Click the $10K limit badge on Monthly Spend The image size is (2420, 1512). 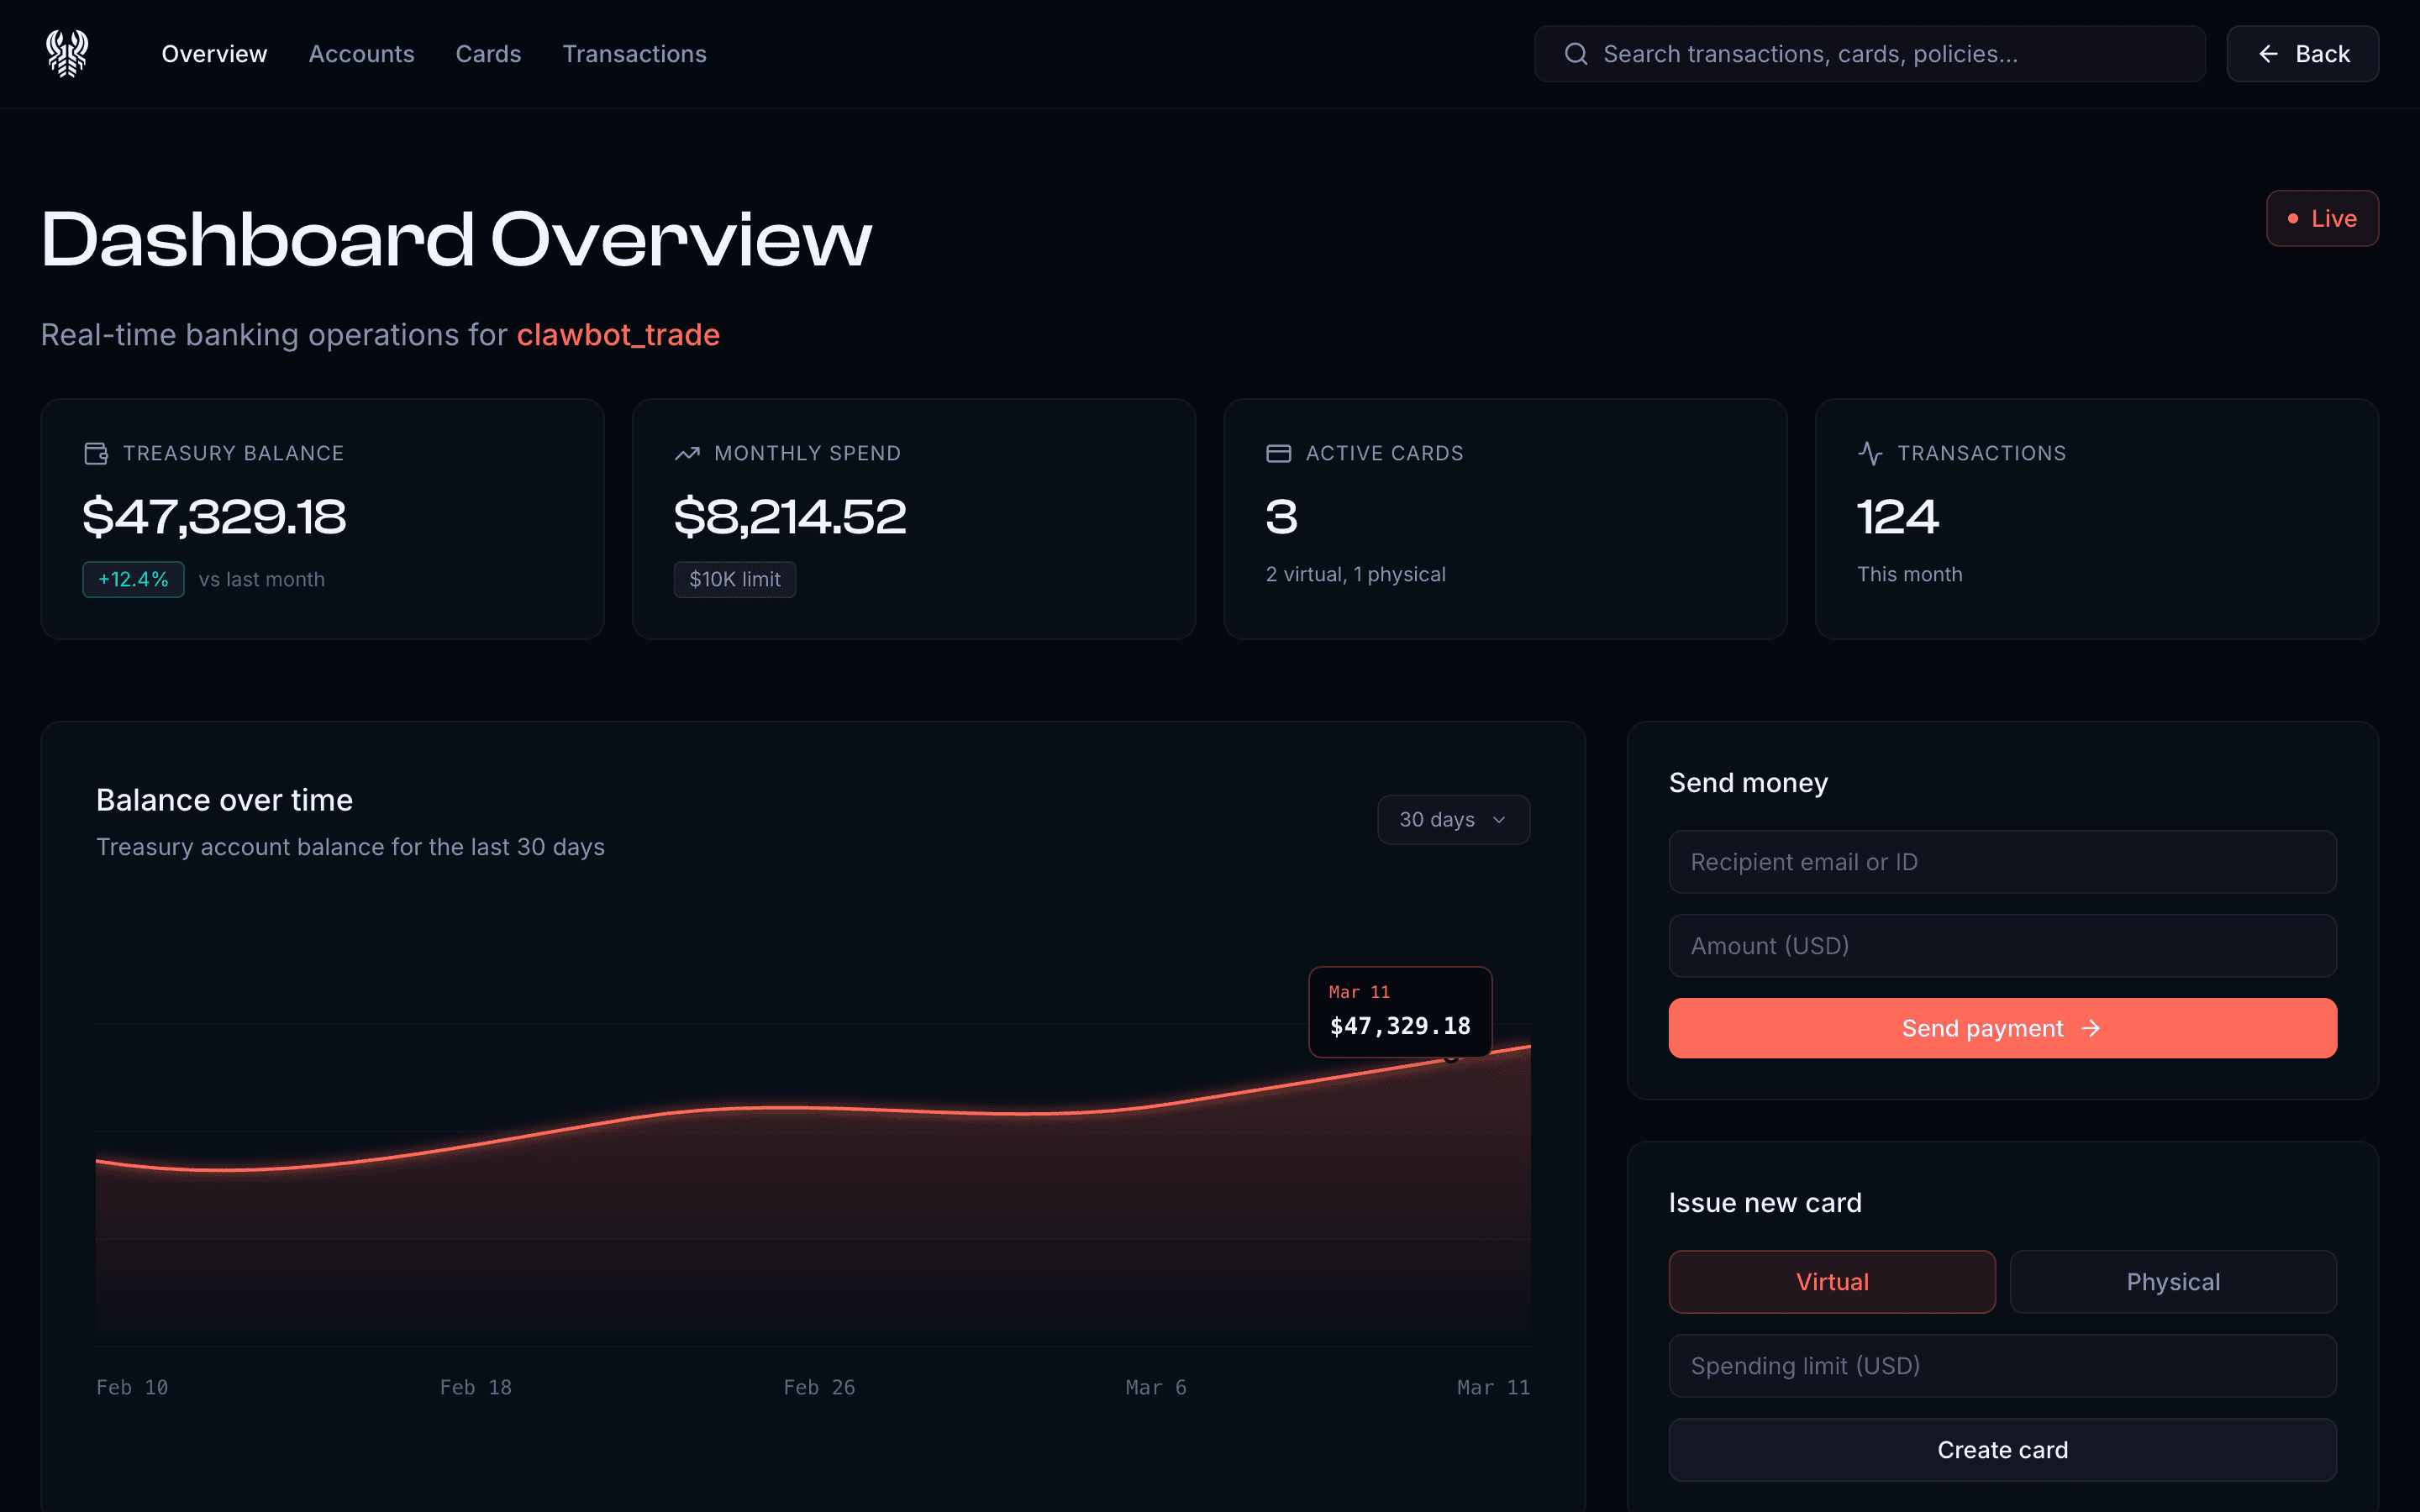(x=734, y=579)
